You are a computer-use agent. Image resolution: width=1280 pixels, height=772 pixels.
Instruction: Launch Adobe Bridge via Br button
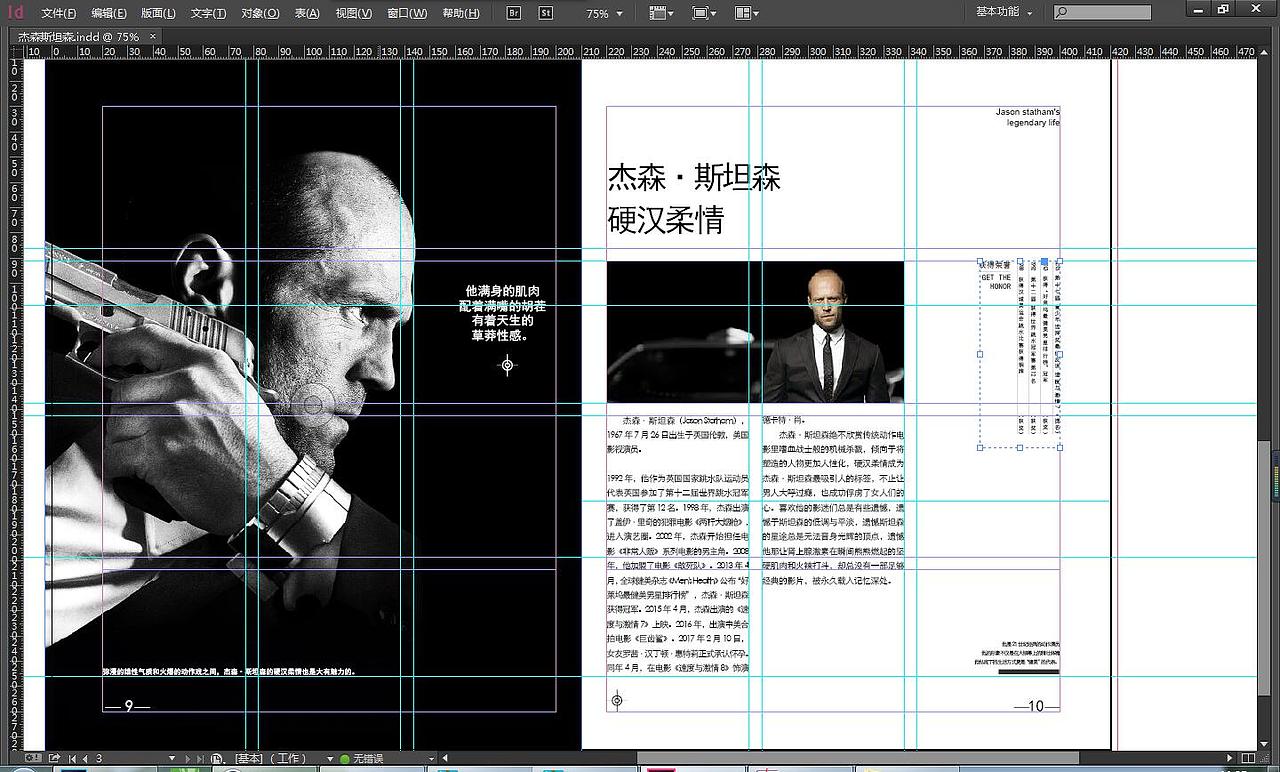[514, 13]
